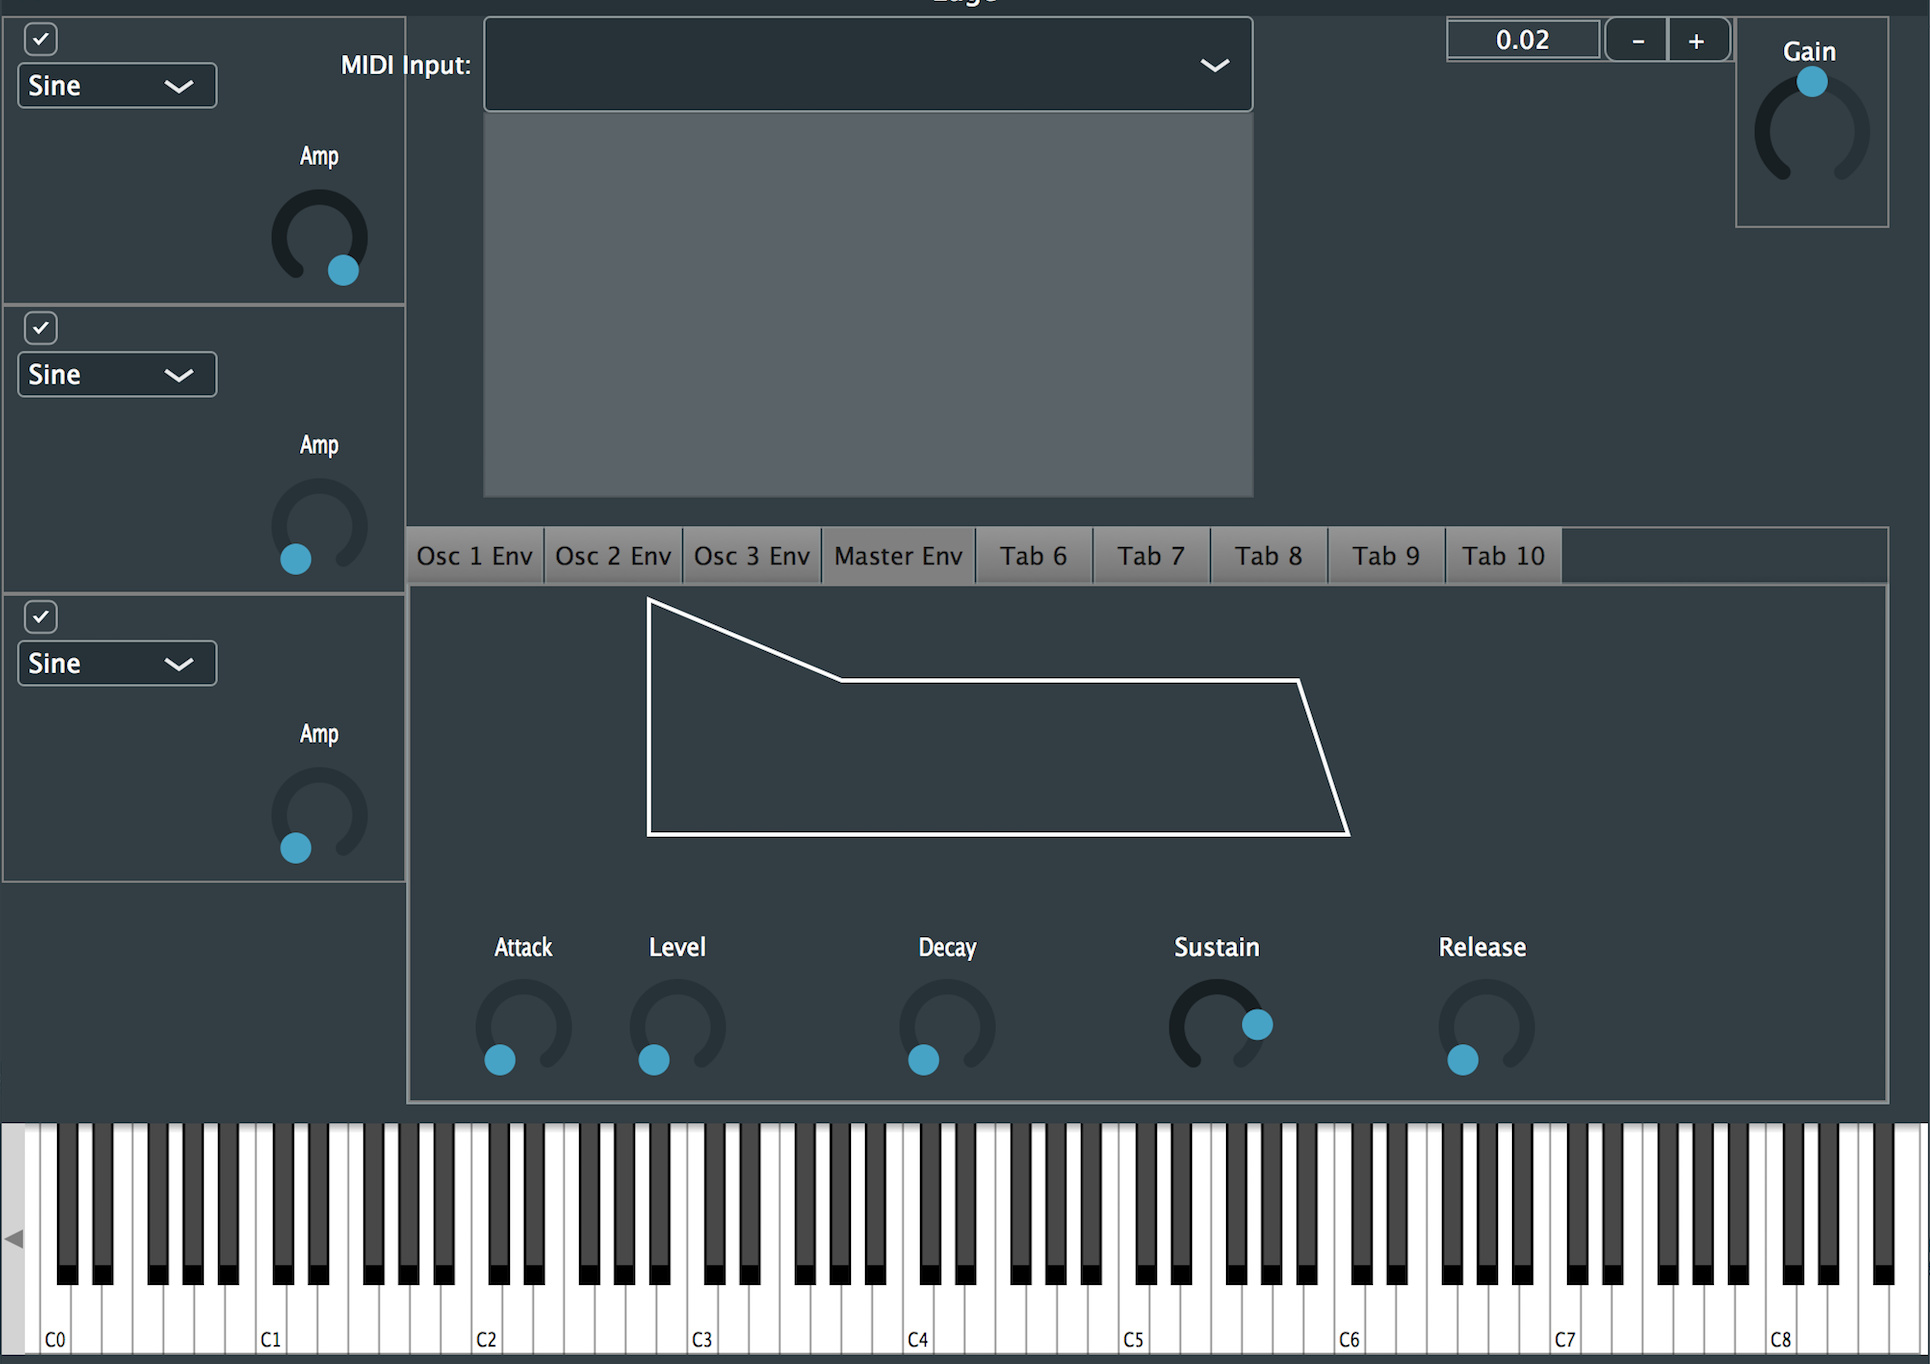This screenshot has width=1930, height=1364.
Task: Click the first oscillator's Amp knob
Action: (x=320, y=238)
